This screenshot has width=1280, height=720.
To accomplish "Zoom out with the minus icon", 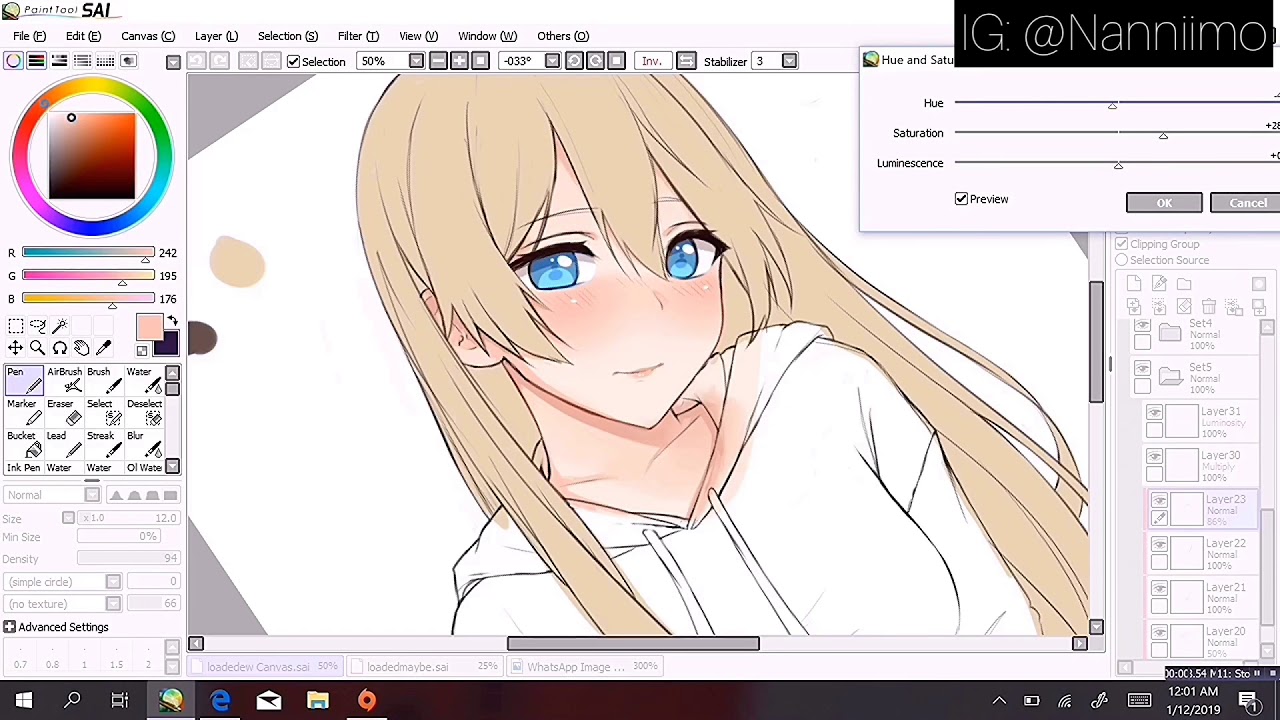I will [x=438, y=61].
